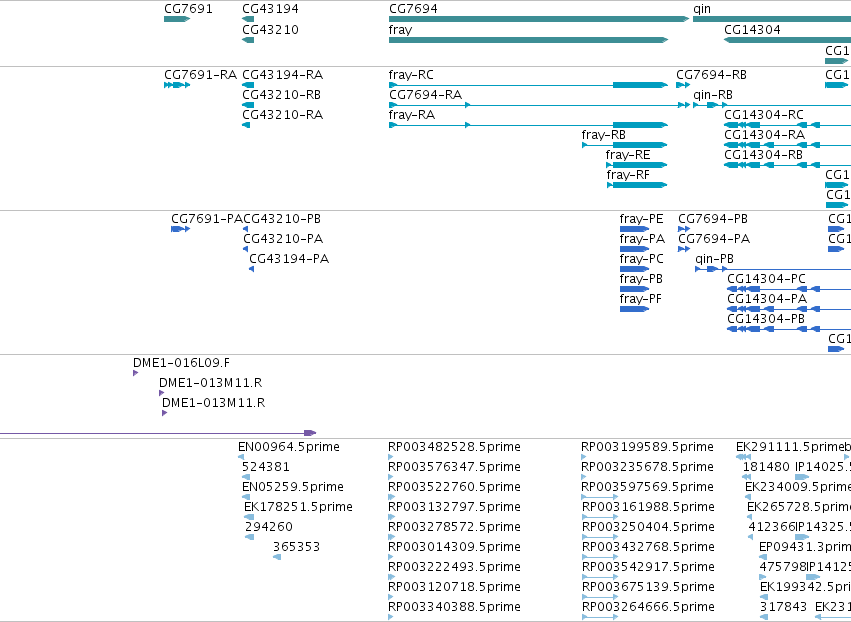Click protein CG14304-PA
This screenshot has height=622, width=851.
click(x=767, y=299)
